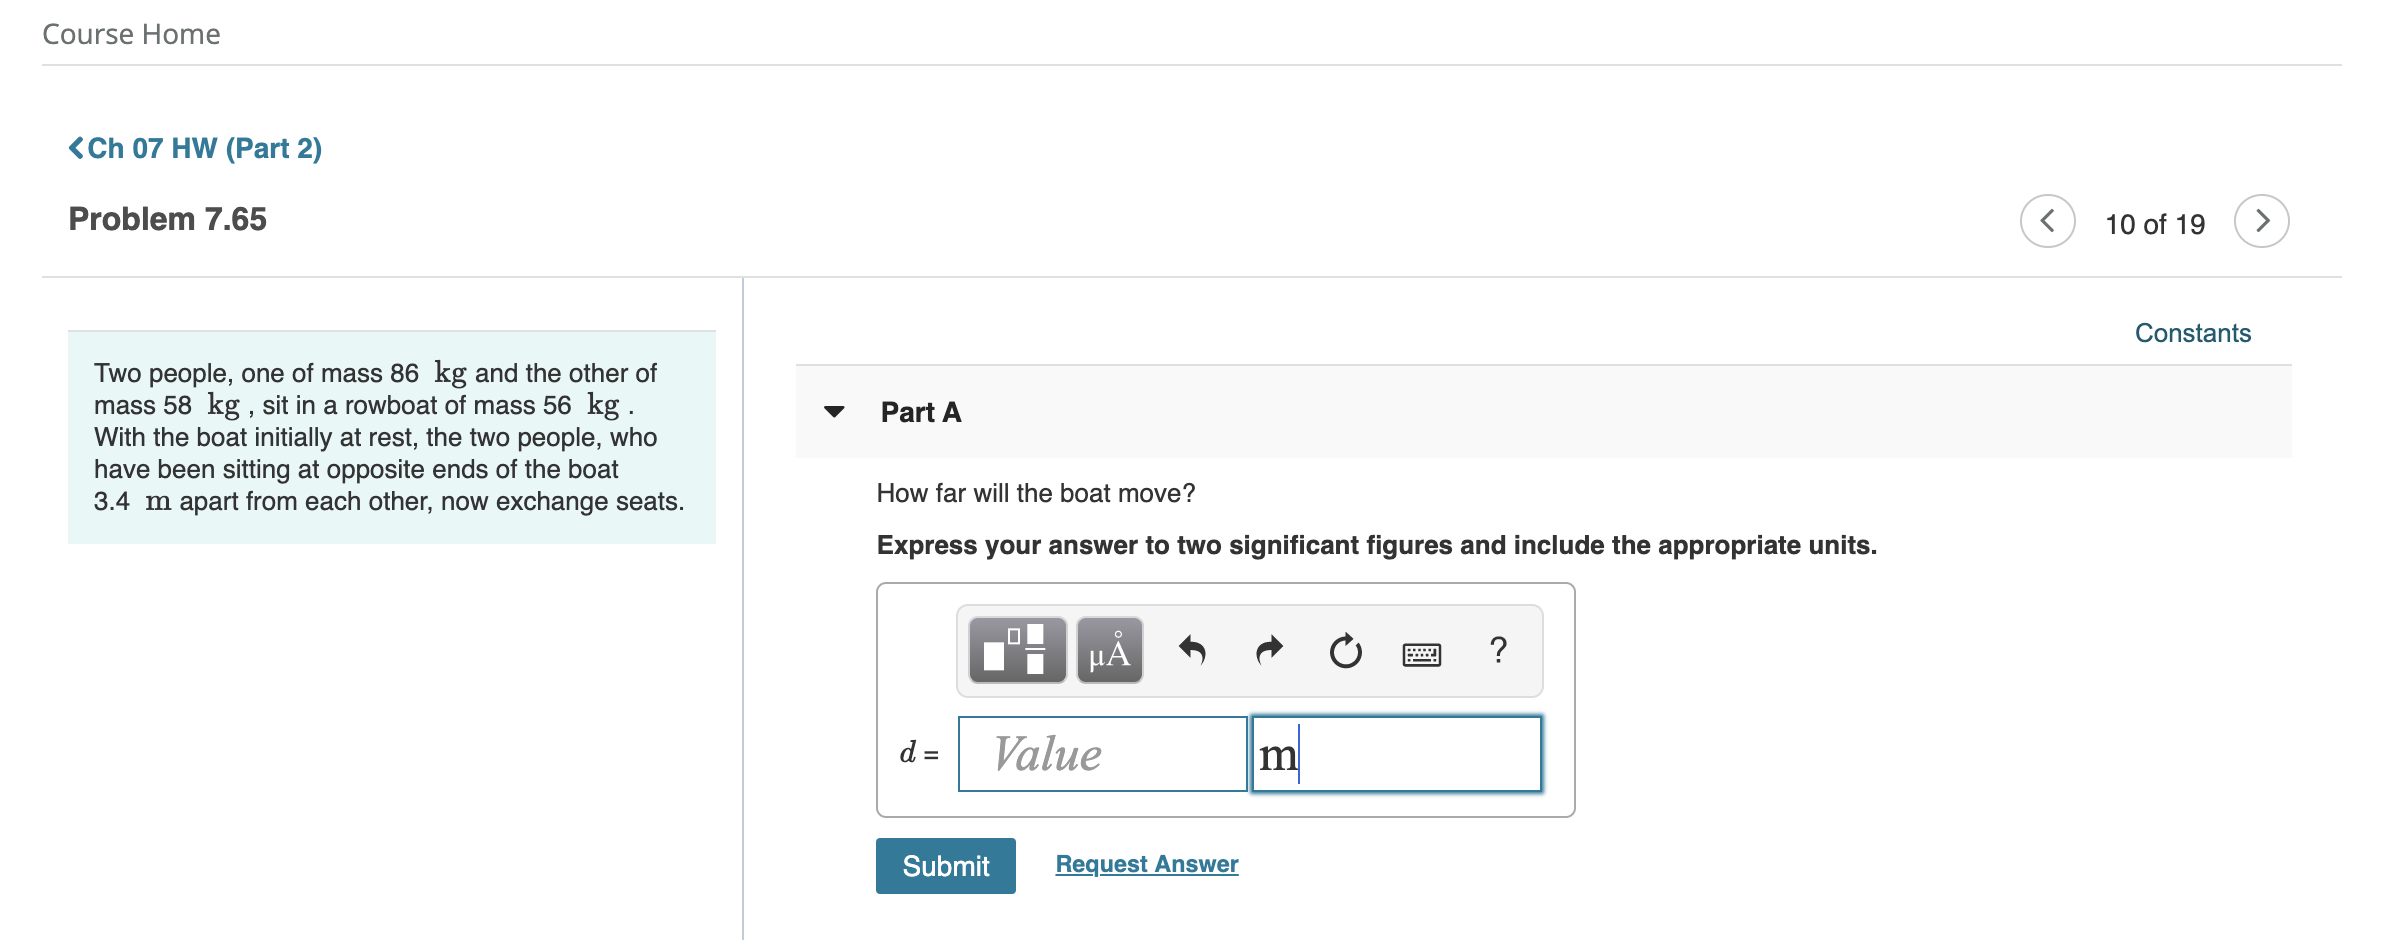Undo the last answer edit
The height and width of the screenshot is (940, 2384).
[x=1192, y=651]
